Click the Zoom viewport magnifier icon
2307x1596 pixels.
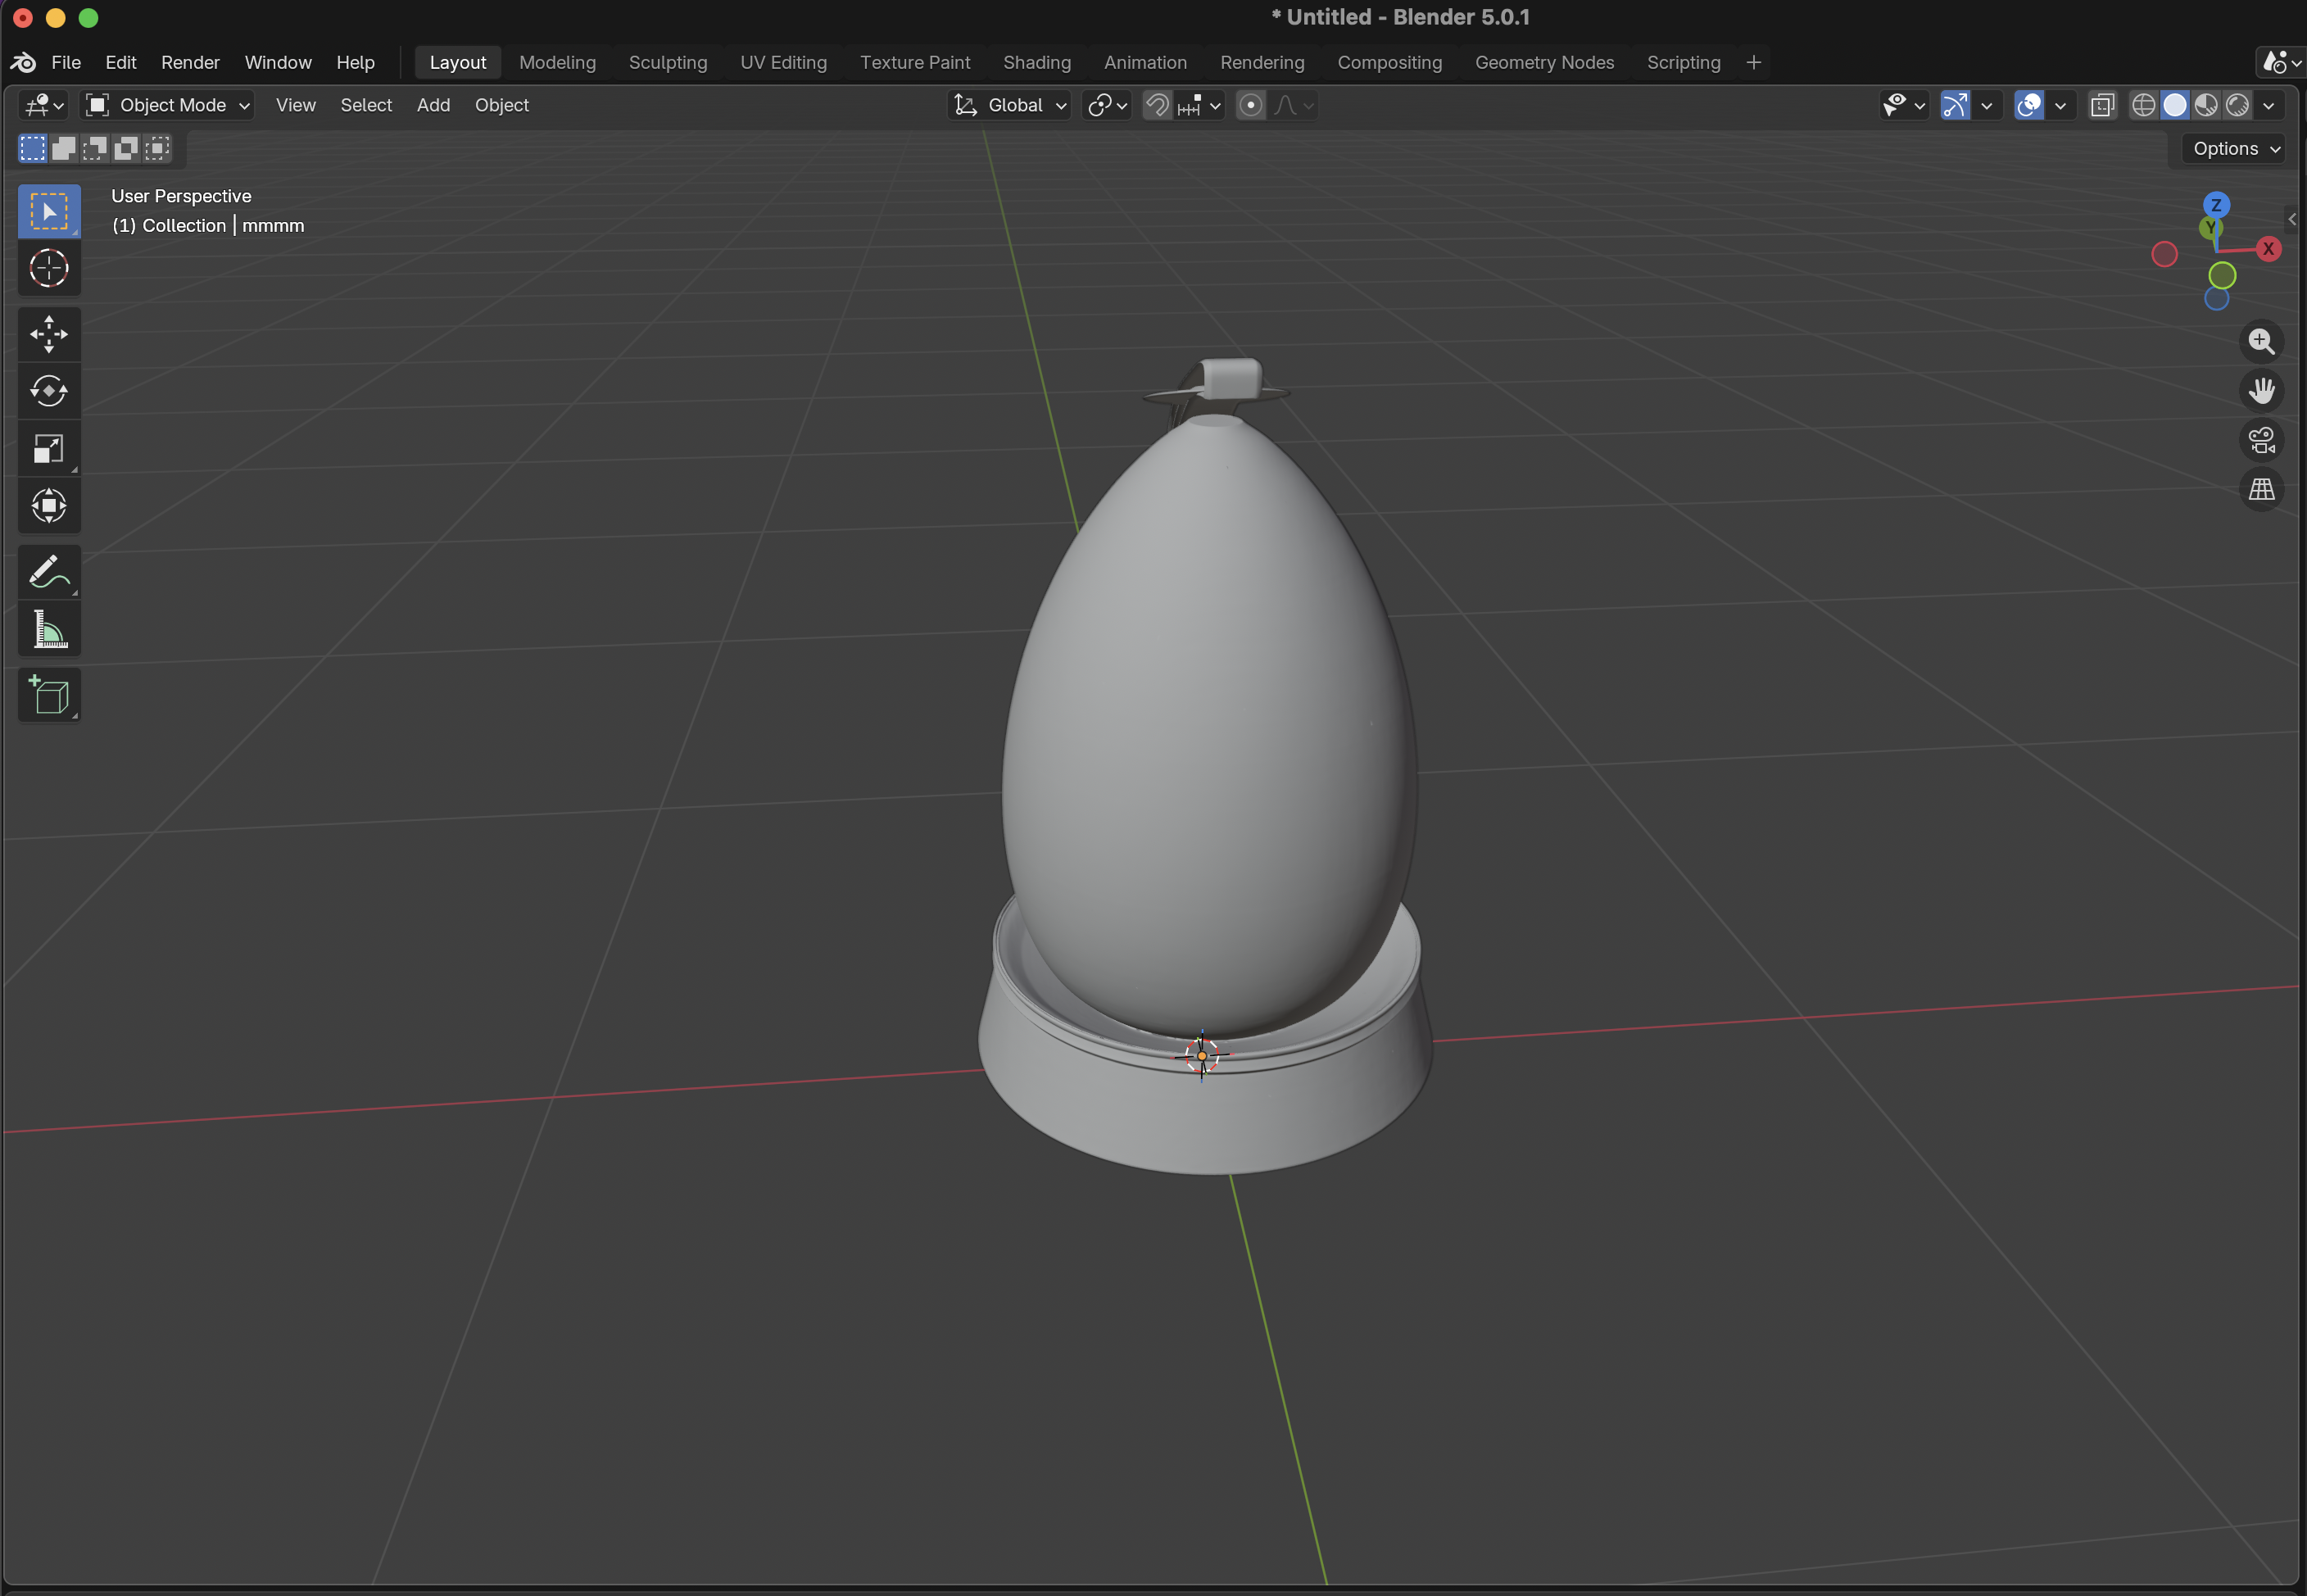coord(2261,342)
